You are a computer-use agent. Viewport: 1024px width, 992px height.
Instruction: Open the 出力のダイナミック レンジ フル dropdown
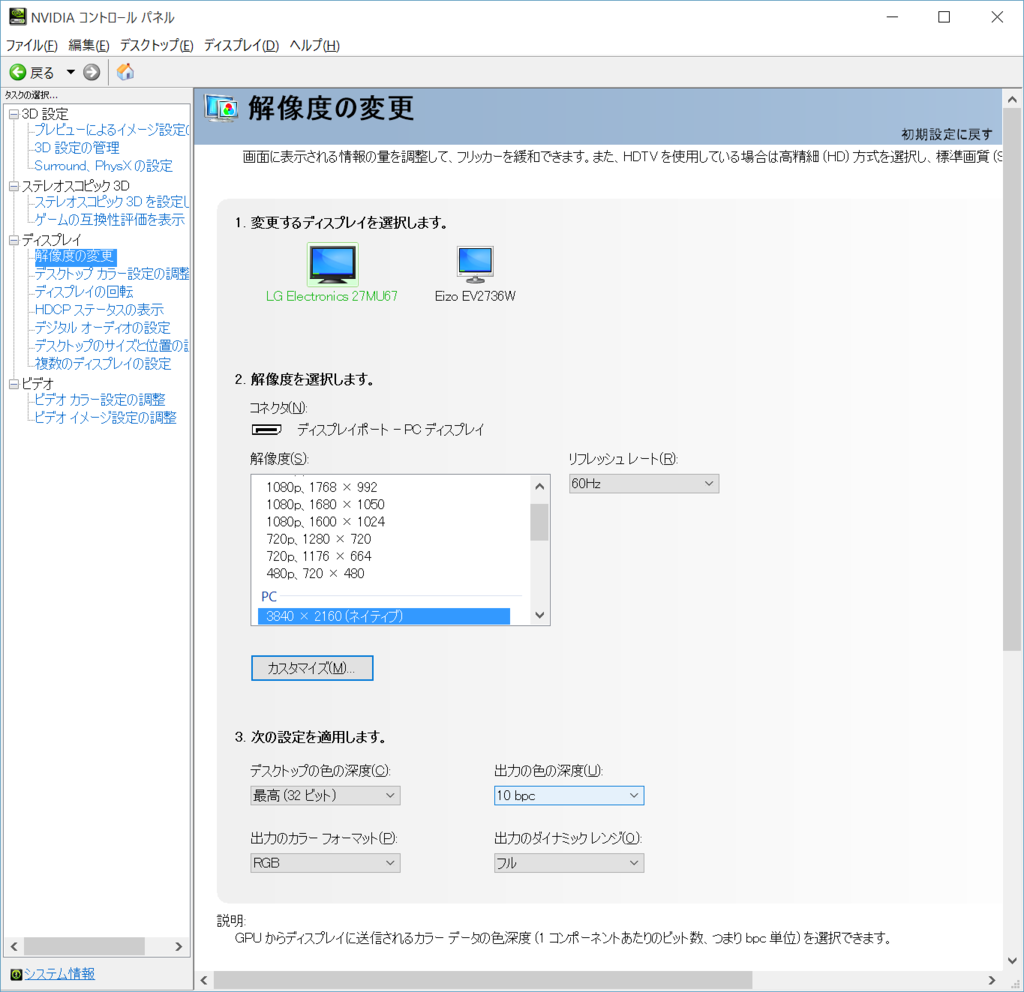click(x=569, y=863)
